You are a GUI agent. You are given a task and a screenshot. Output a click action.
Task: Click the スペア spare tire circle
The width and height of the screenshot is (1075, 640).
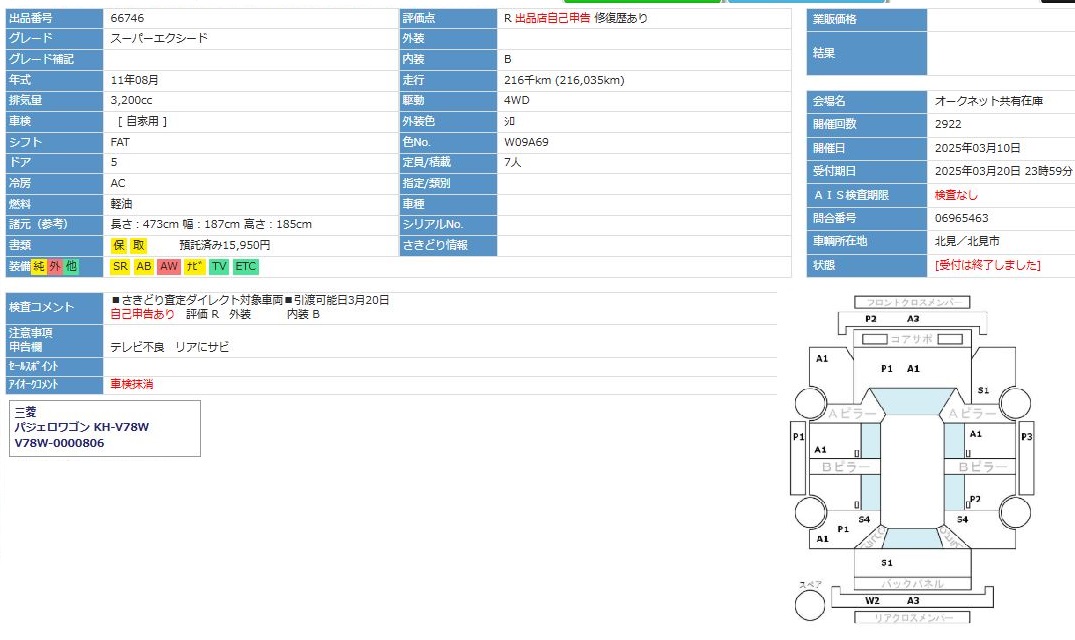pos(810,604)
